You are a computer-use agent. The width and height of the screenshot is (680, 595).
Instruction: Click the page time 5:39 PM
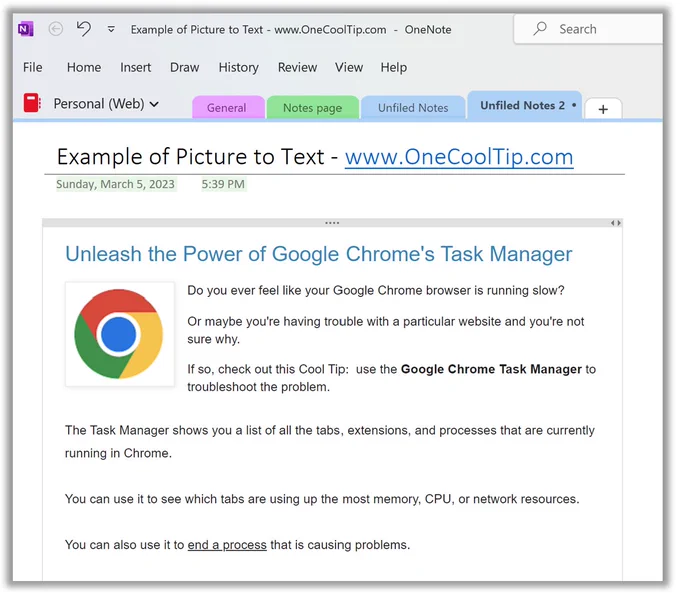click(223, 184)
